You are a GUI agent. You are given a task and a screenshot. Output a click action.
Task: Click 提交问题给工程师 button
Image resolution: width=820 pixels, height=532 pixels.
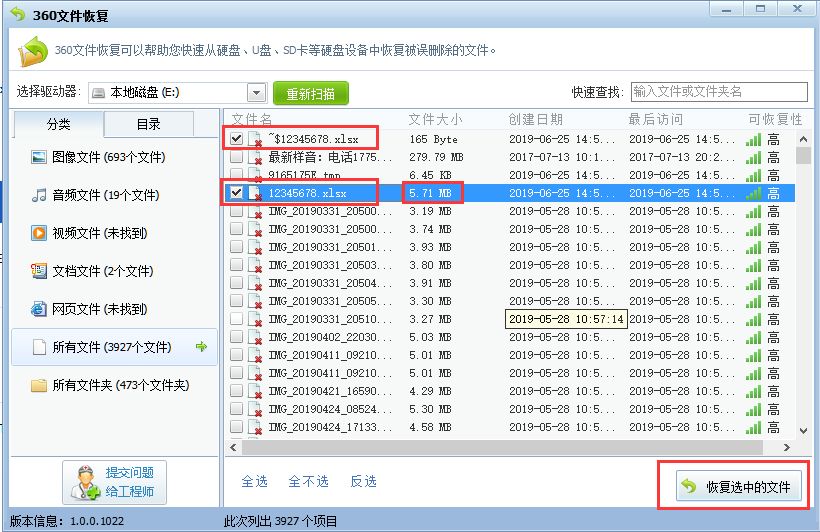(115, 482)
